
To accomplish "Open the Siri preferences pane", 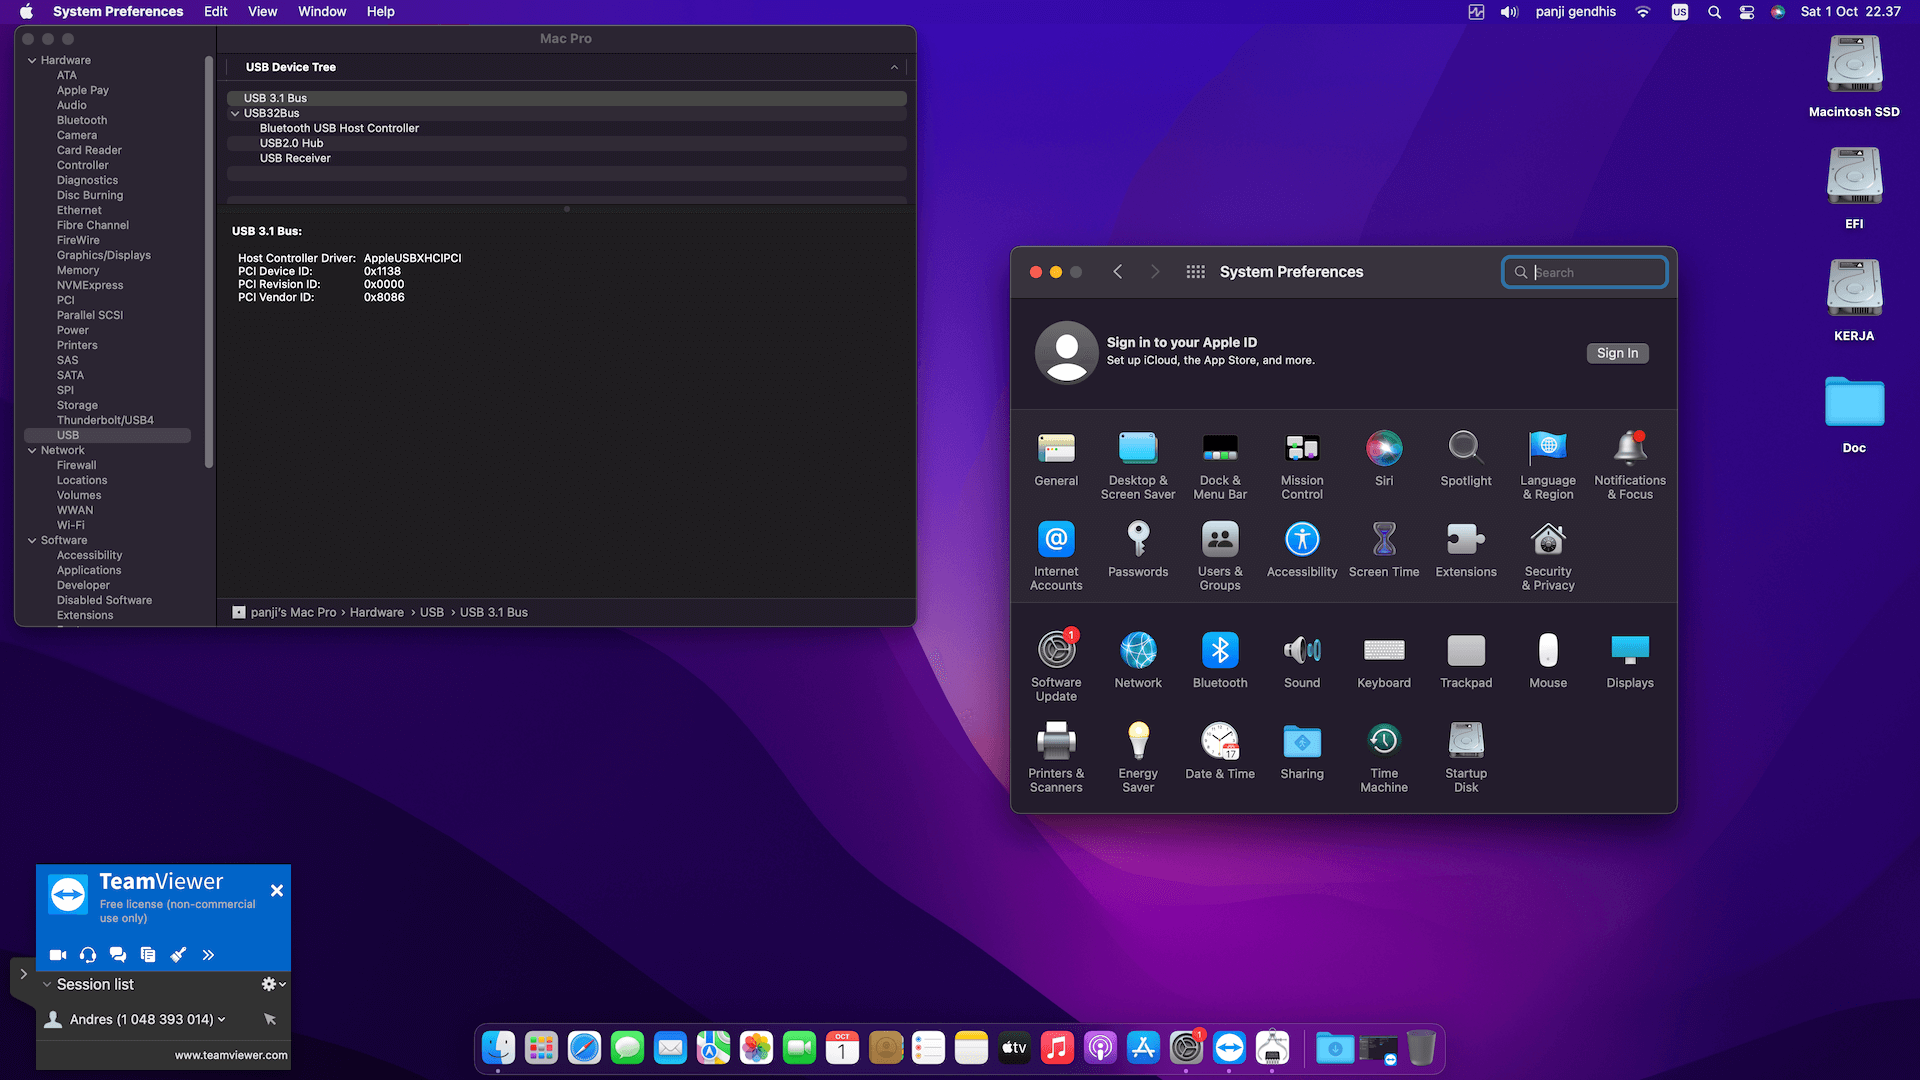I will pos(1384,459).
